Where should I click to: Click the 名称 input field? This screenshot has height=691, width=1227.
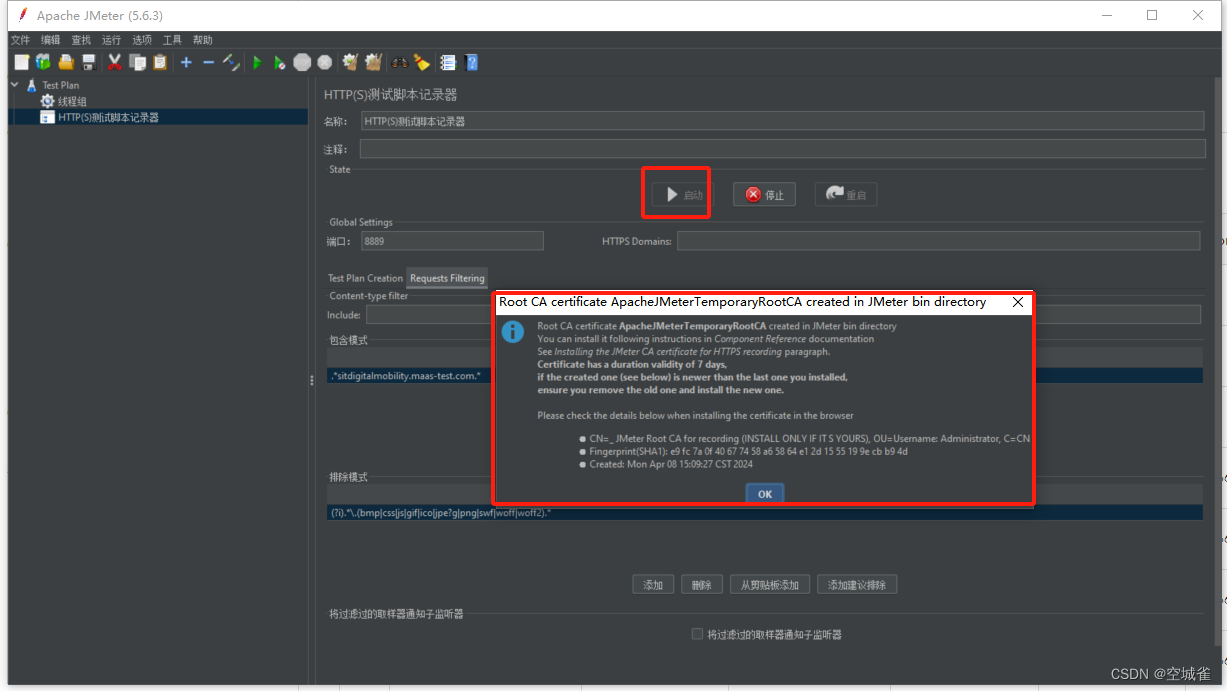(x=783, y=121)
